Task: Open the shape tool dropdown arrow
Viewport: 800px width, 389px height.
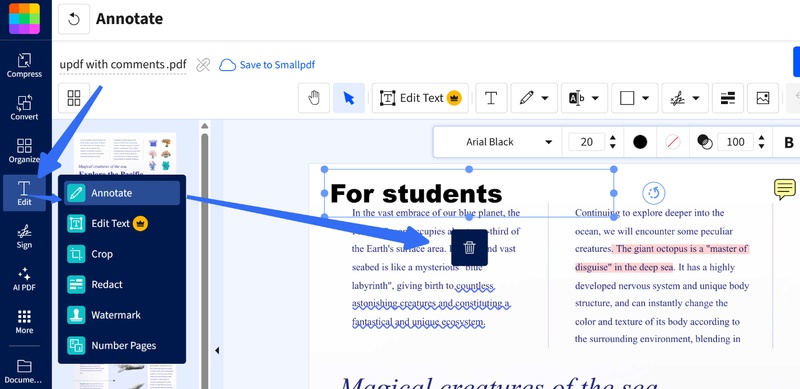Action: click(645, 98)
